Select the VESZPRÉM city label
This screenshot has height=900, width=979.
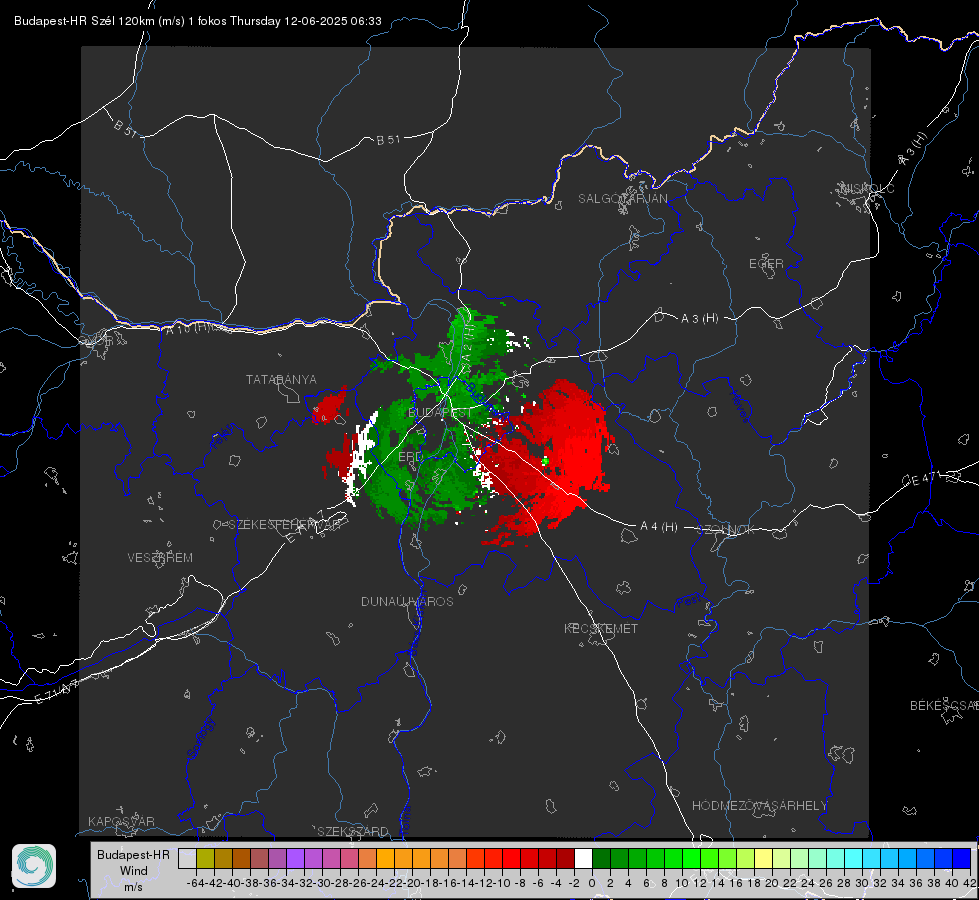click(160, 557)
